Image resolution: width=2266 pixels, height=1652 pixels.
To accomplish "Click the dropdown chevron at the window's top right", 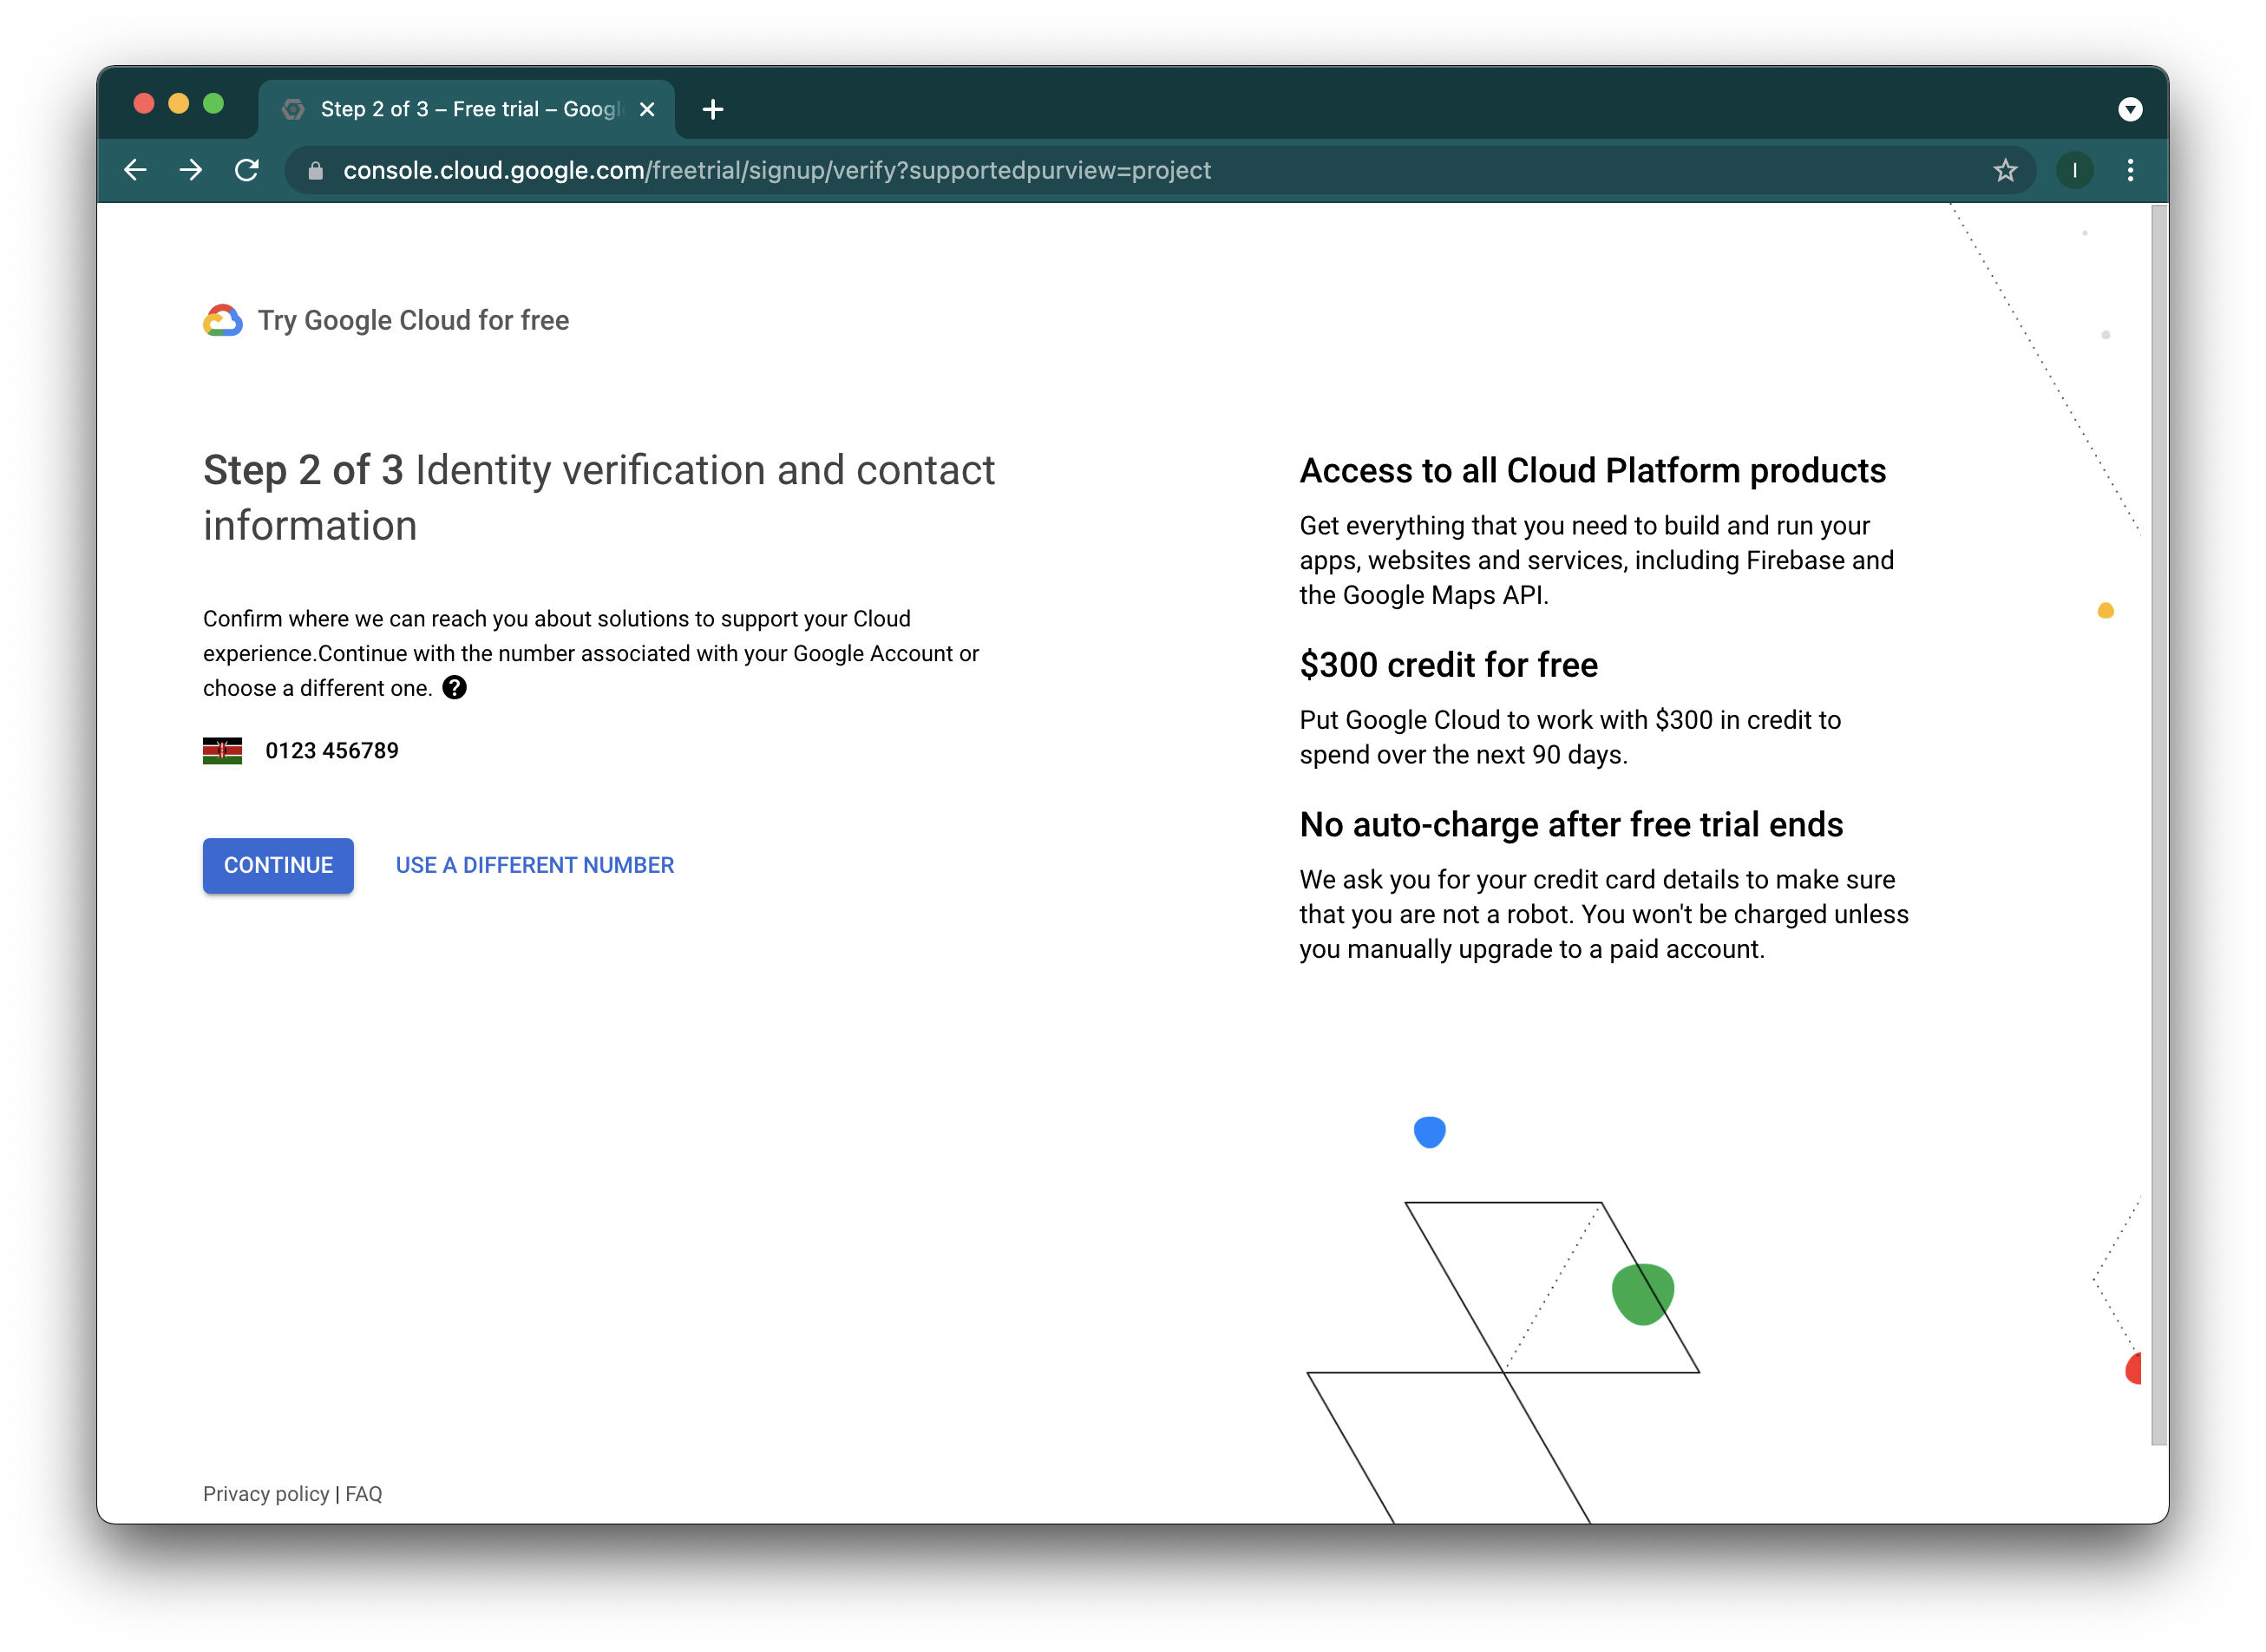I will 2132,110.
